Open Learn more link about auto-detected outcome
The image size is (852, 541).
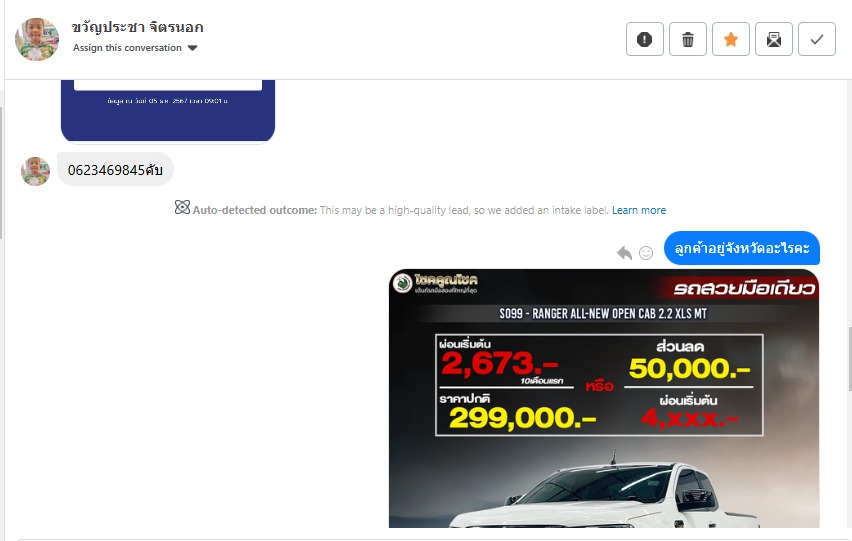638,210
